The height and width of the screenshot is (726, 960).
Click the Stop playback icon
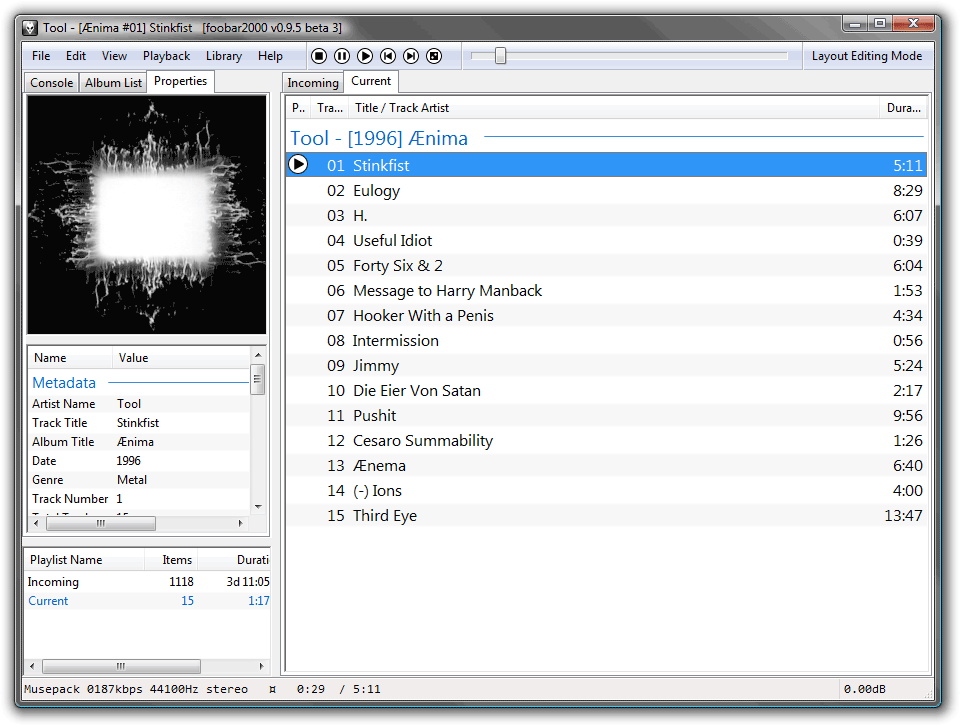point(319,56)
